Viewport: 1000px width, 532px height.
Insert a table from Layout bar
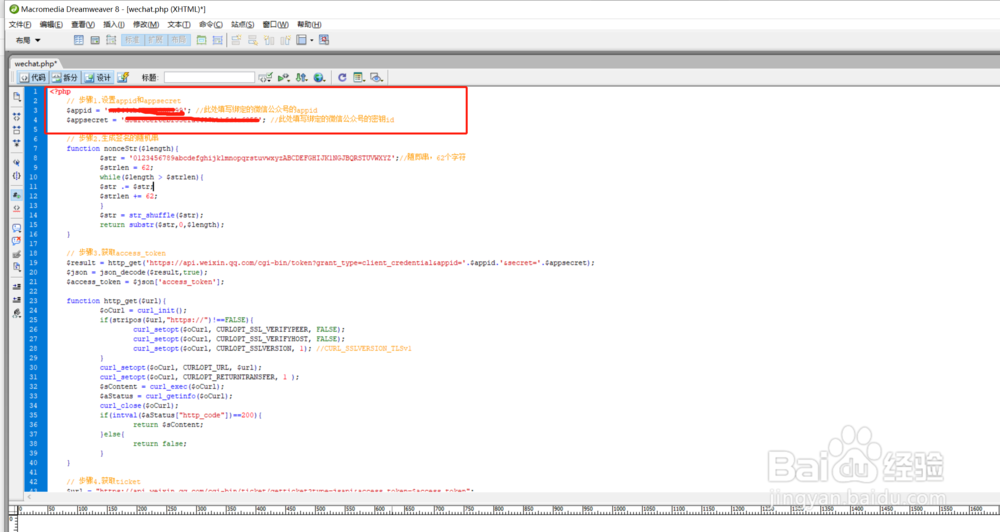(x=78, y=40)
